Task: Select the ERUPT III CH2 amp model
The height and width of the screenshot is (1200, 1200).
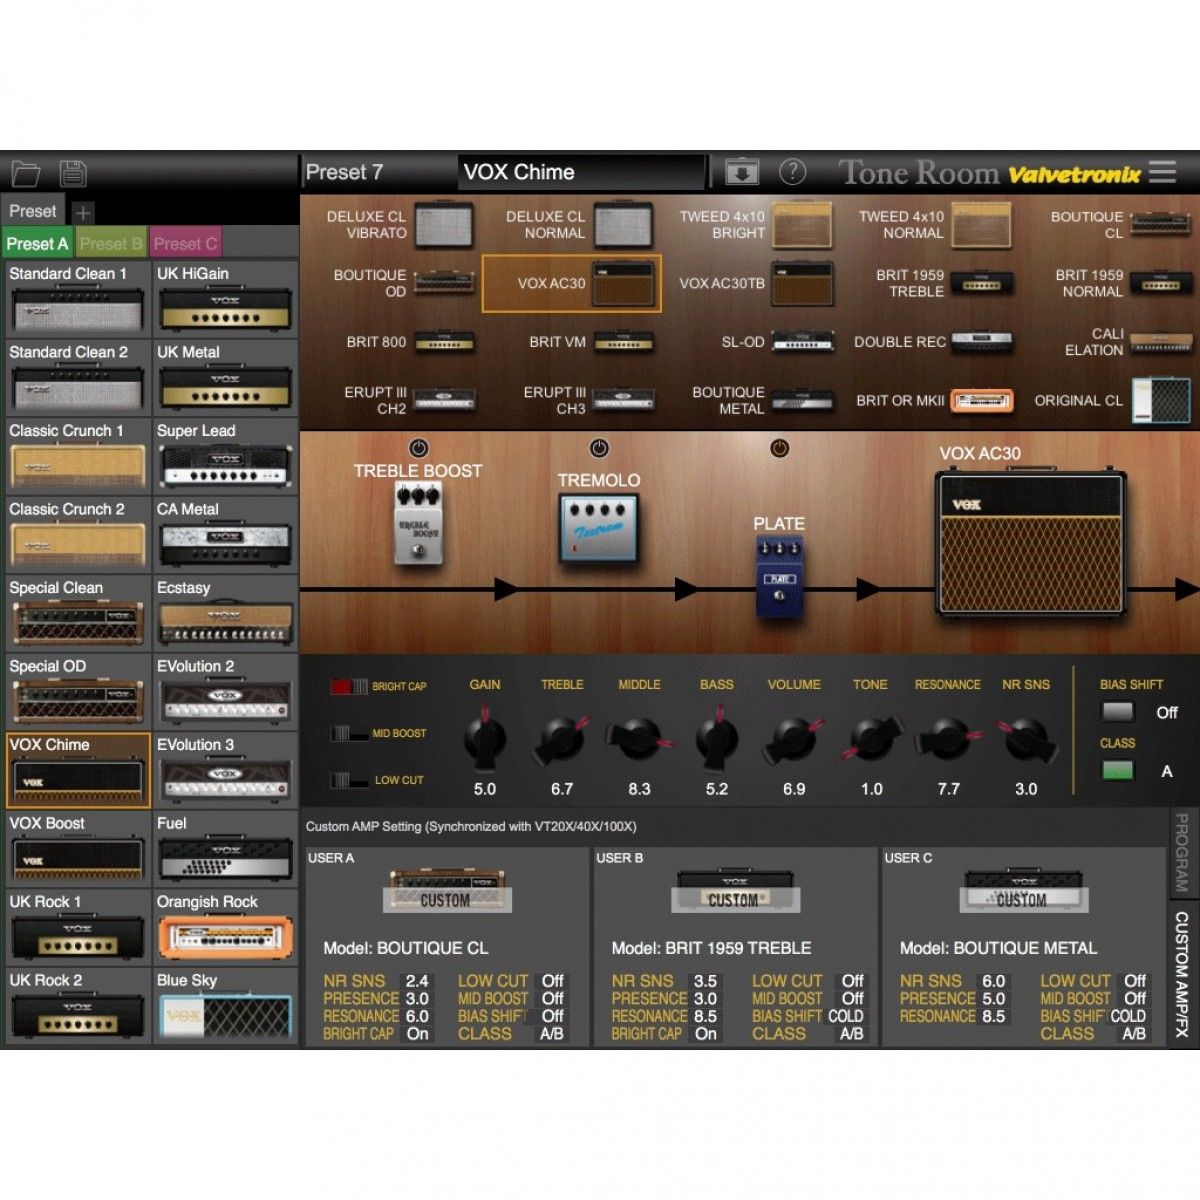Action: (410, 400)
